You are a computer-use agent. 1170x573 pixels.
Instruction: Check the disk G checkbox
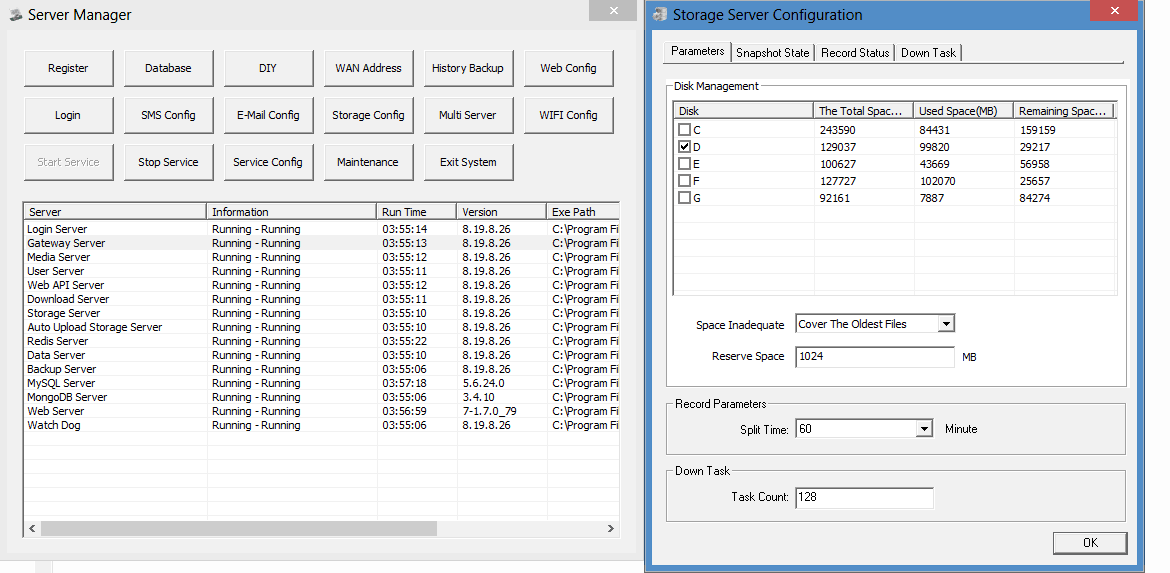coord(684,198)
